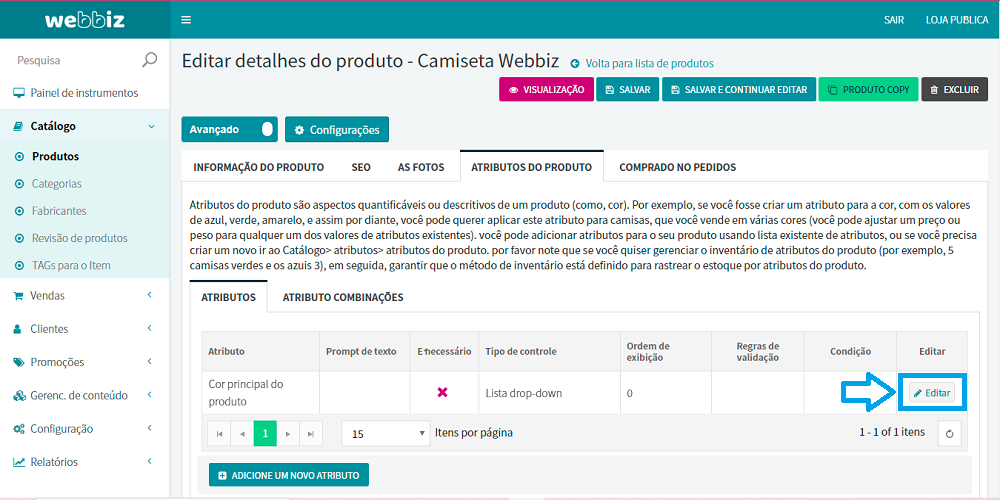Click the red X required marker
Screen dimensions: 1000x500
tap(442, 393)
